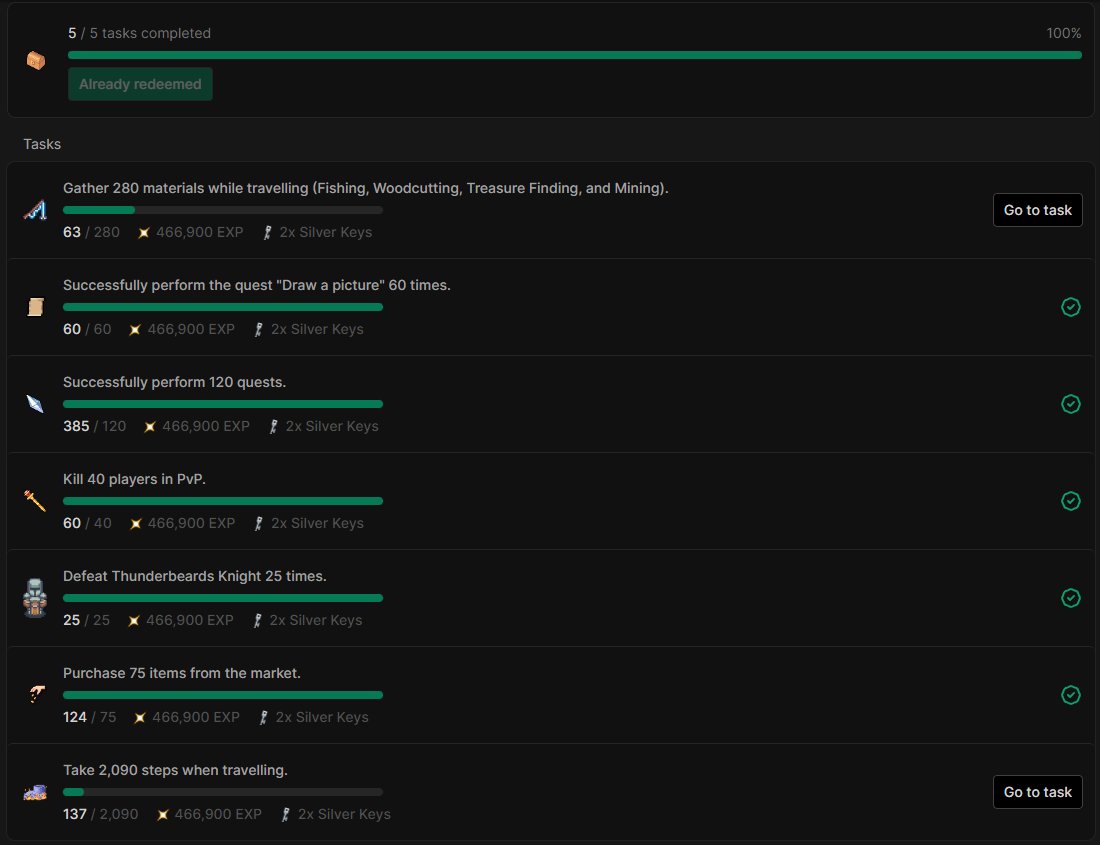Click the treasure chest reward icon
Screen dimensions: 1100x845
tap(36, 60)
